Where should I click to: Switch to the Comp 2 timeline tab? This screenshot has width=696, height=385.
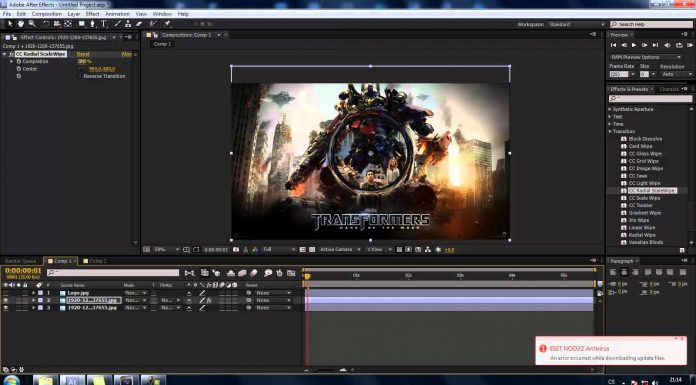click(x=96, y=261)
